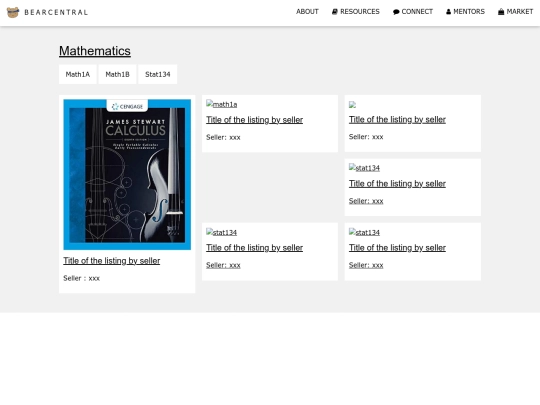Click the chat bubble icon beside CONNECT

(396, 12)
